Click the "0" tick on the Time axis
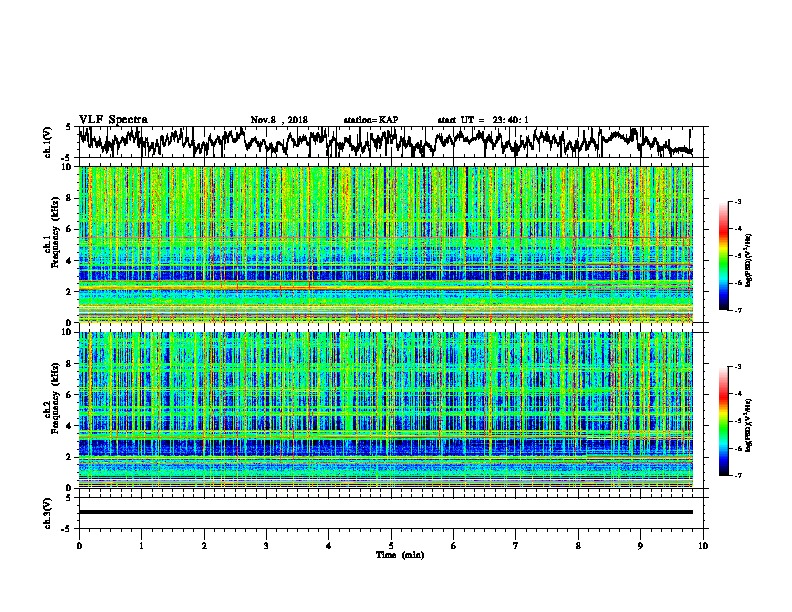This screenshot has width=792, height=612. point(79,546)
